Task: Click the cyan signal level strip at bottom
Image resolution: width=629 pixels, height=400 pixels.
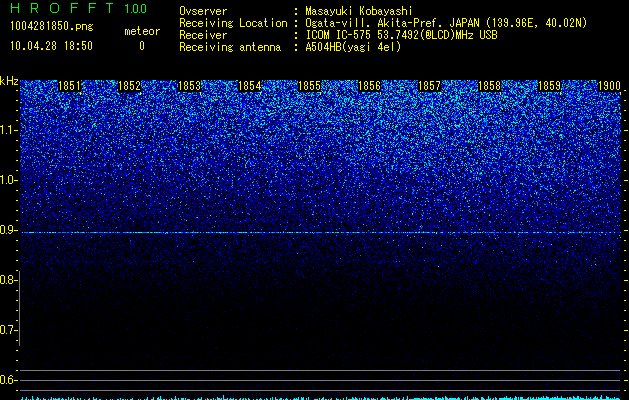Action: click(320, 398)
